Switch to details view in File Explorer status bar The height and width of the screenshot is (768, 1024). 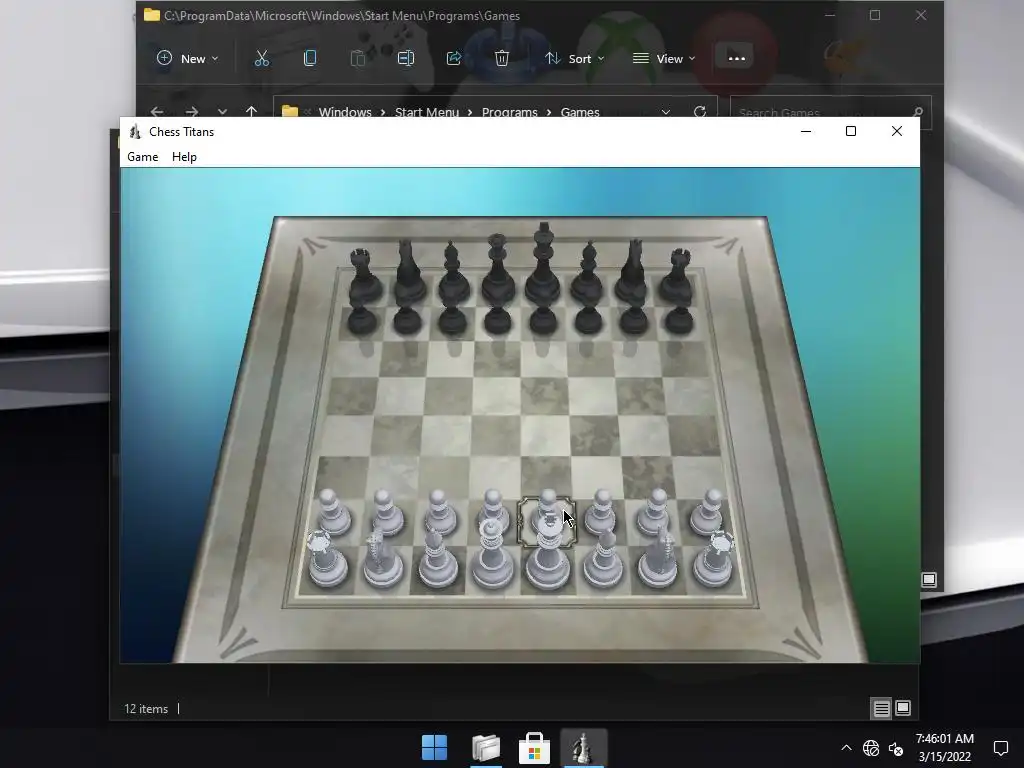point(881,709)
